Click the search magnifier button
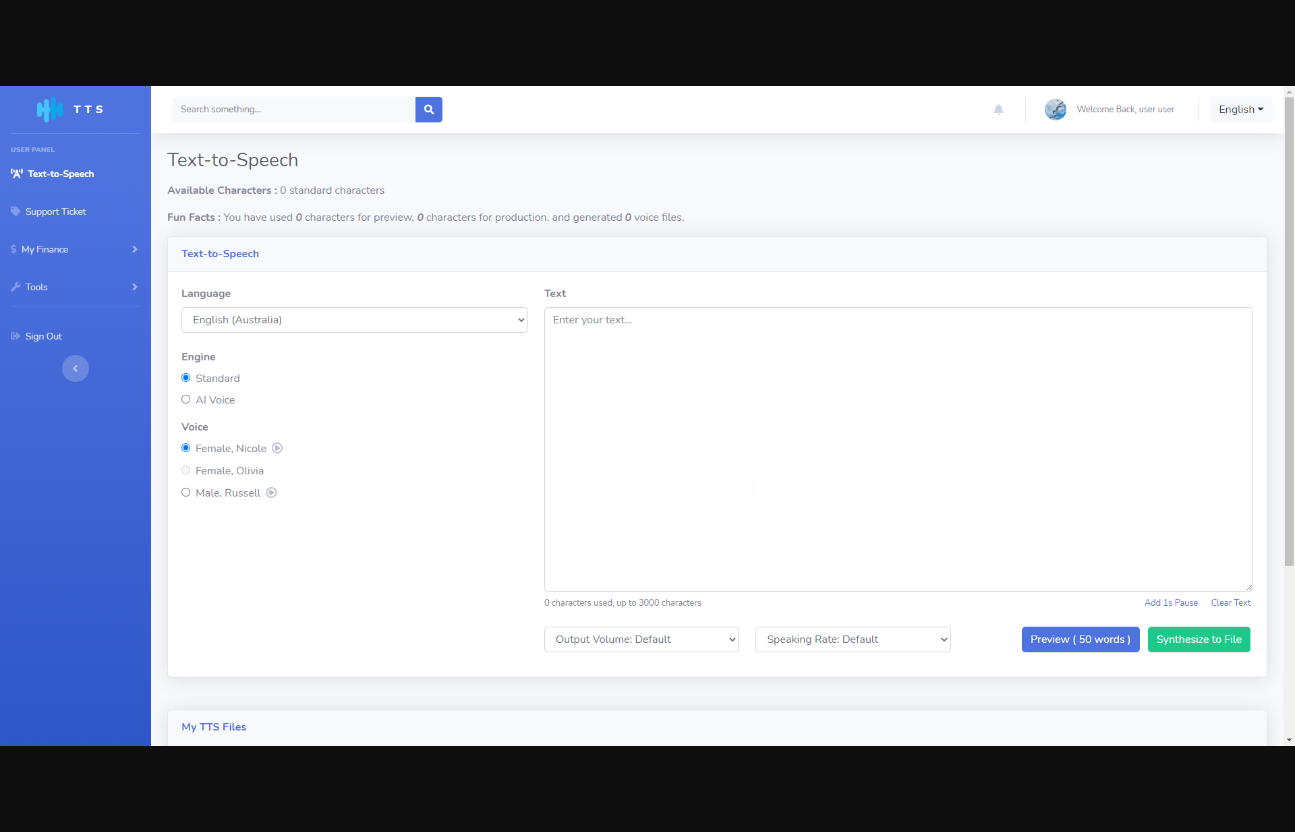This screenshot has height=832, width=1295. click(x=428, y=110)
